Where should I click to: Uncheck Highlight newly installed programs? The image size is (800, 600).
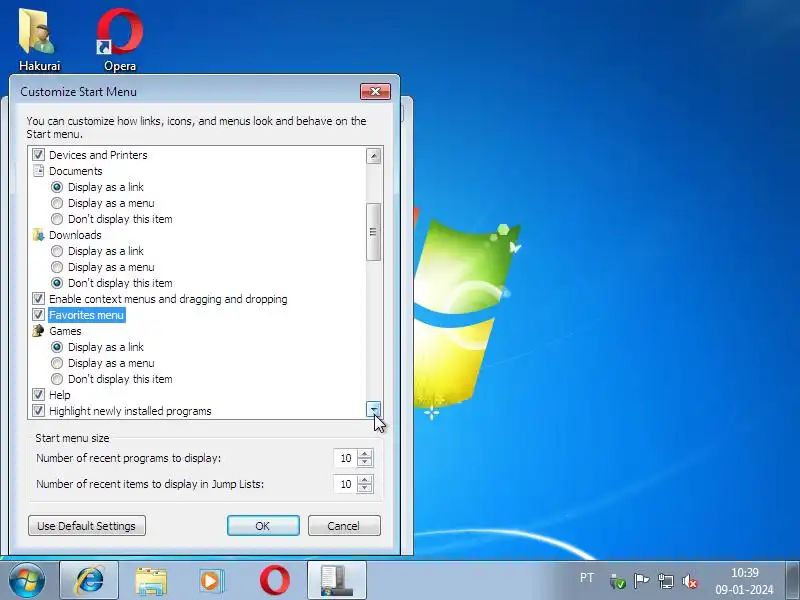click(38, 411)
